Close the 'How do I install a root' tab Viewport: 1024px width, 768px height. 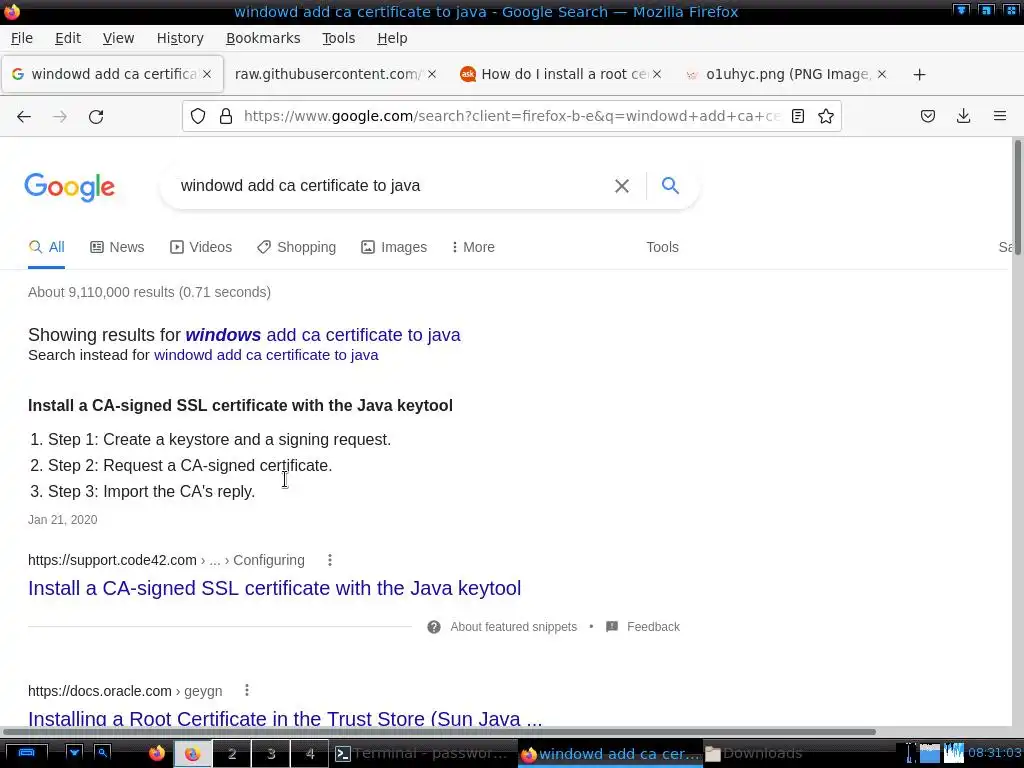point(657,74)
